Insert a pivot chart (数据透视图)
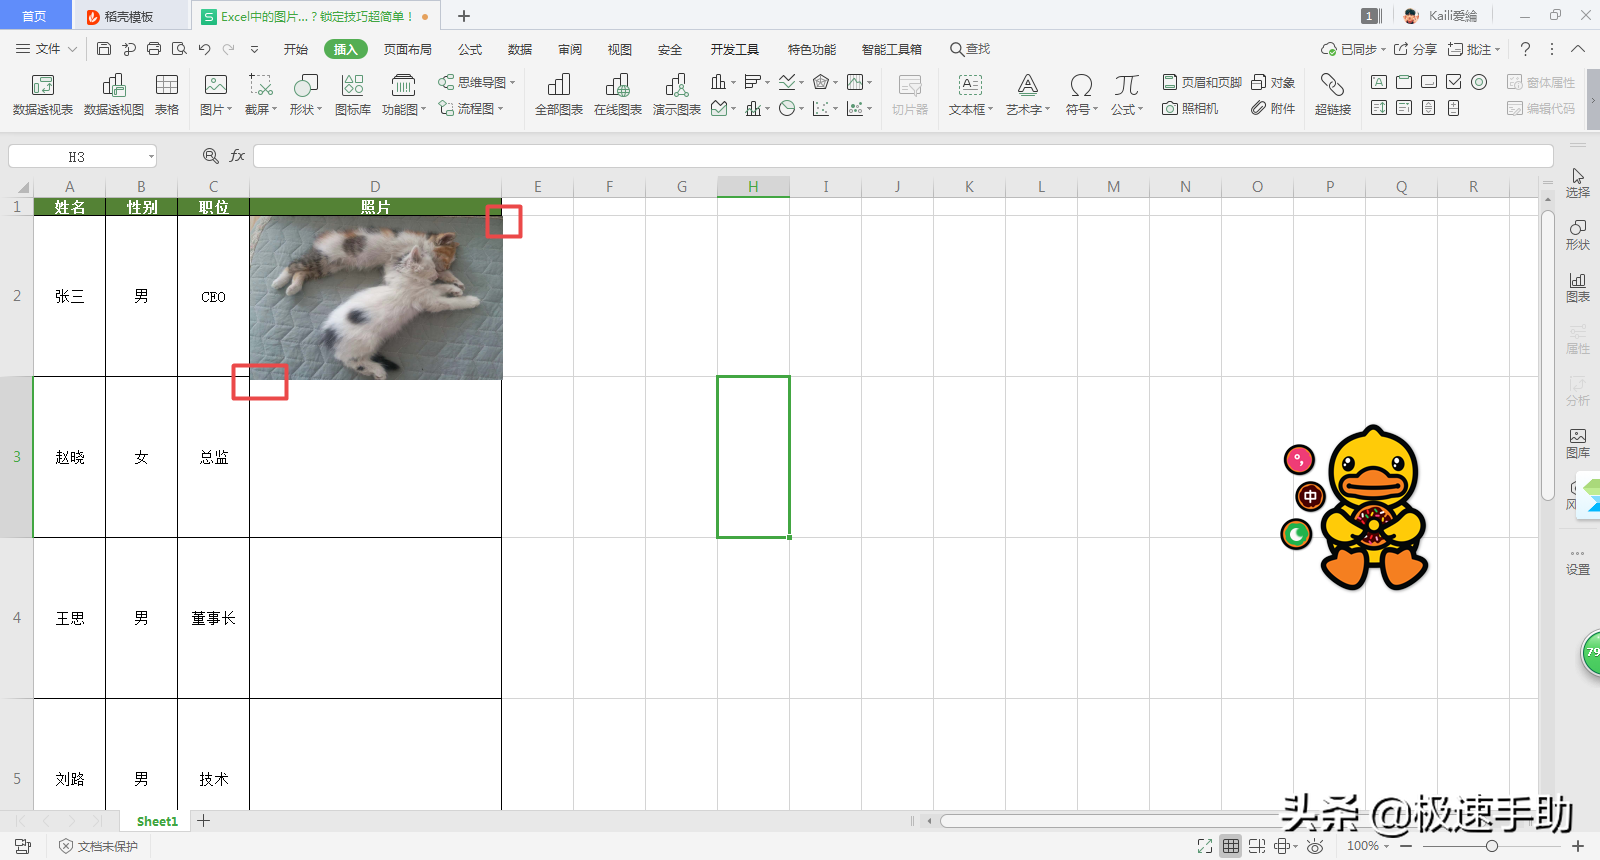Screen dimensions: 1600x860 point(113,95)
